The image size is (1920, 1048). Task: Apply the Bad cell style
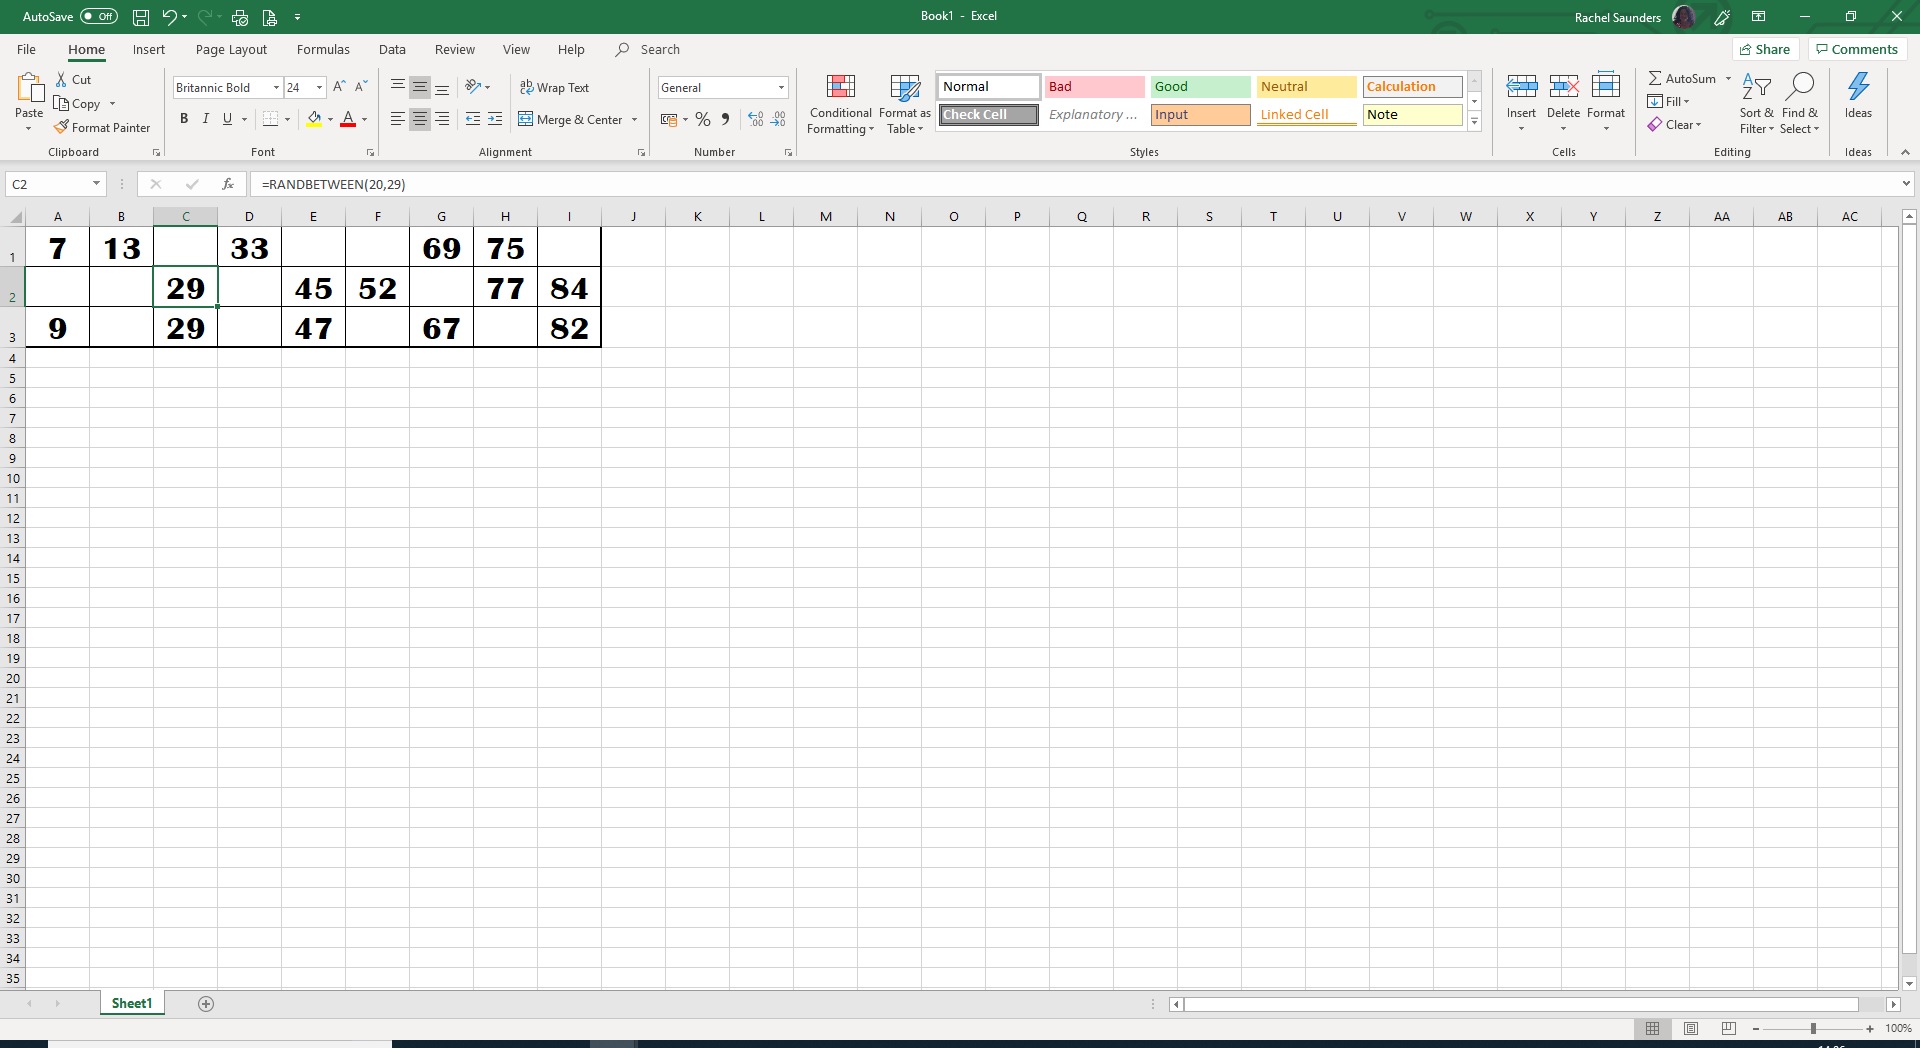click(1094, 87)
